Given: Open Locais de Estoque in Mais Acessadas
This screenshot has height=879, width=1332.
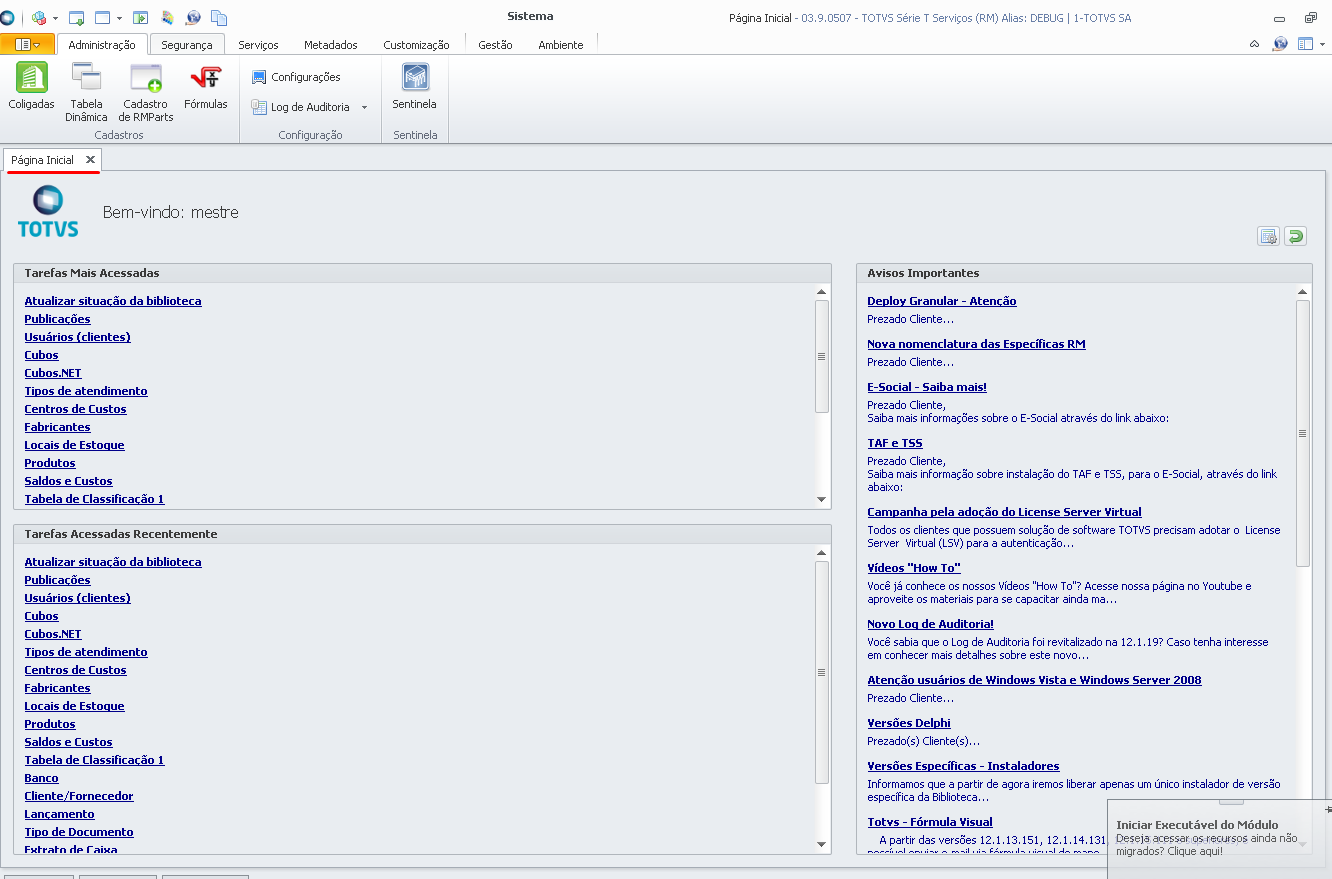Looking at the screenshot, I should click(74, 445).
